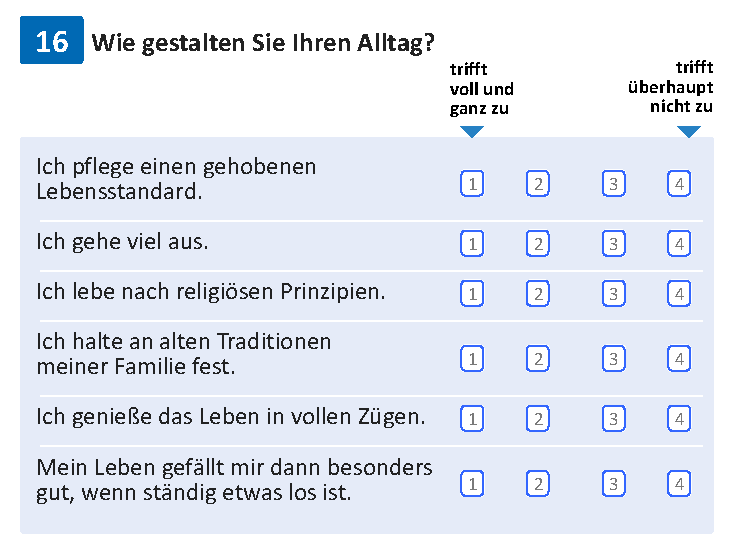Select 3 for 'Ich lebe nach religiösen Prinzipien'
Screen dimensions: 750x553
point(614,293)
